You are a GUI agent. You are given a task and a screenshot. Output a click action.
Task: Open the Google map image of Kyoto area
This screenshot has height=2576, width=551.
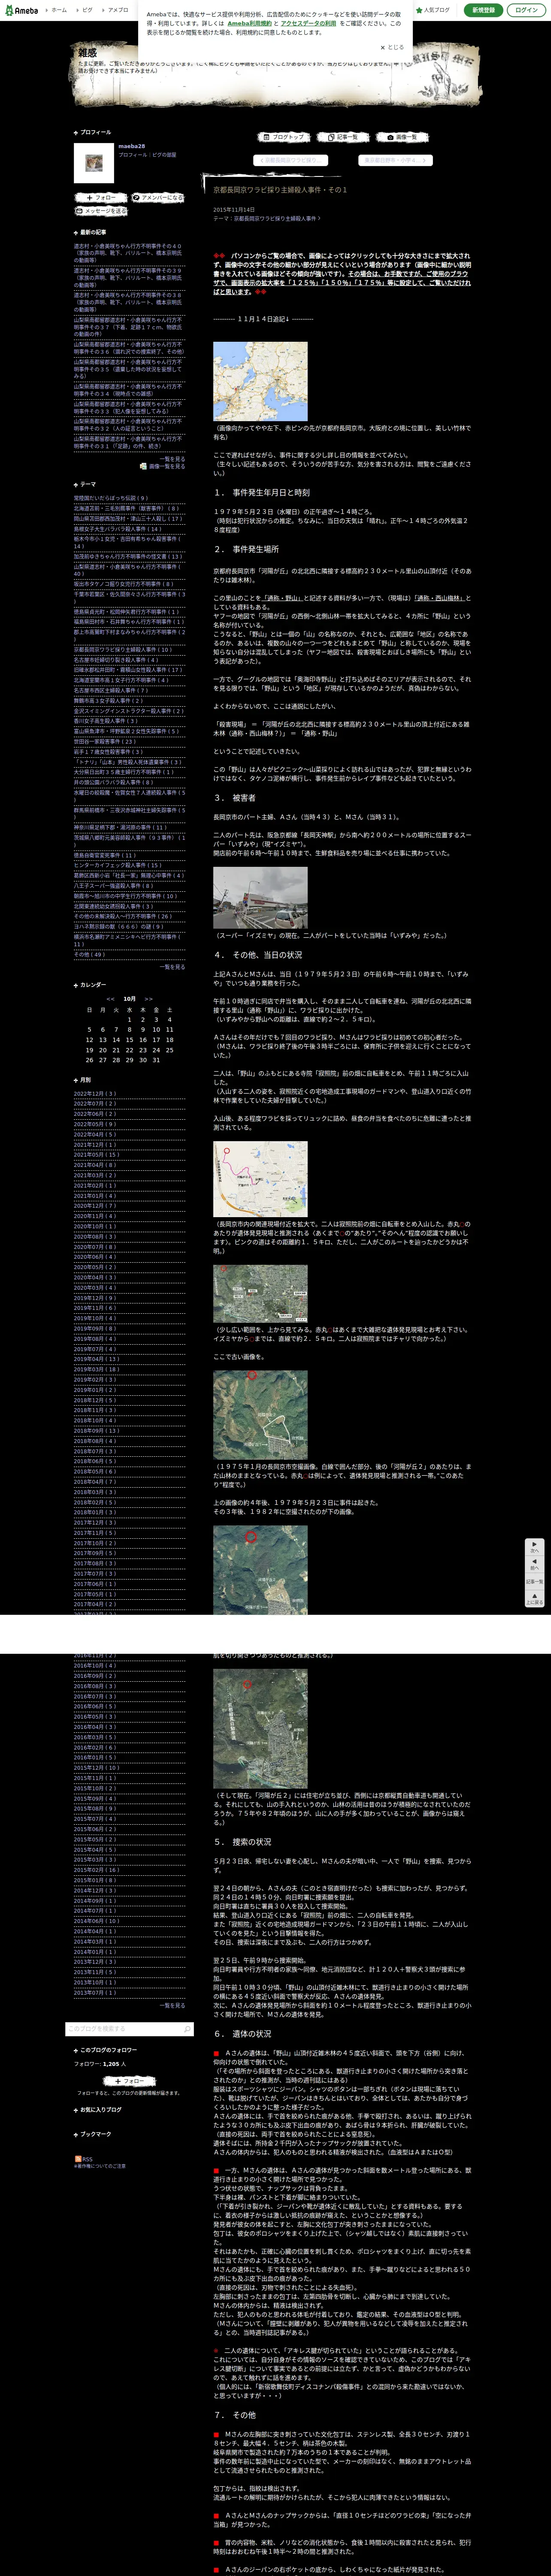[260, 381]
